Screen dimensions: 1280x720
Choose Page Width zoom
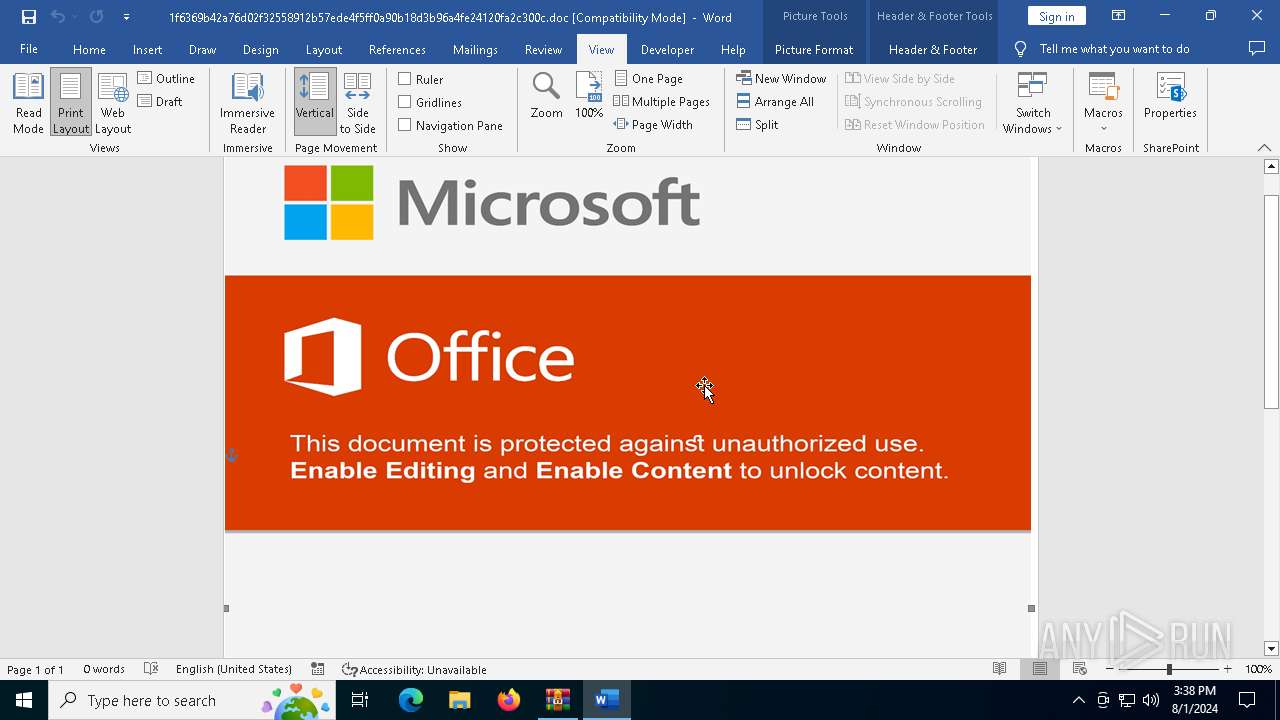tap(653, 124)
